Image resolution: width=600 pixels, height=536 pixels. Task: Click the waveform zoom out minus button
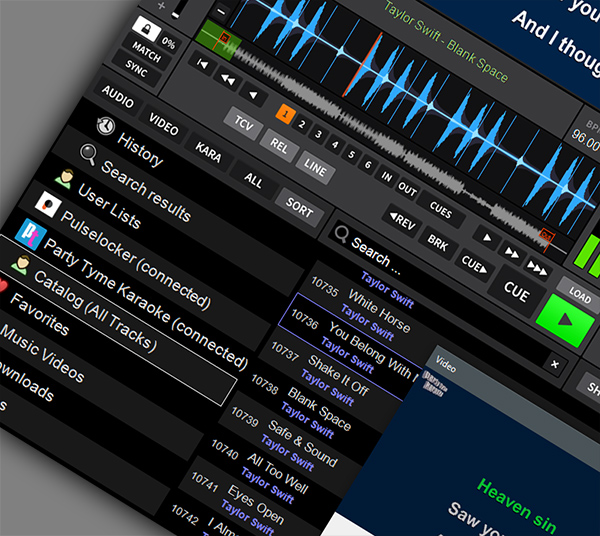(221, 13)
